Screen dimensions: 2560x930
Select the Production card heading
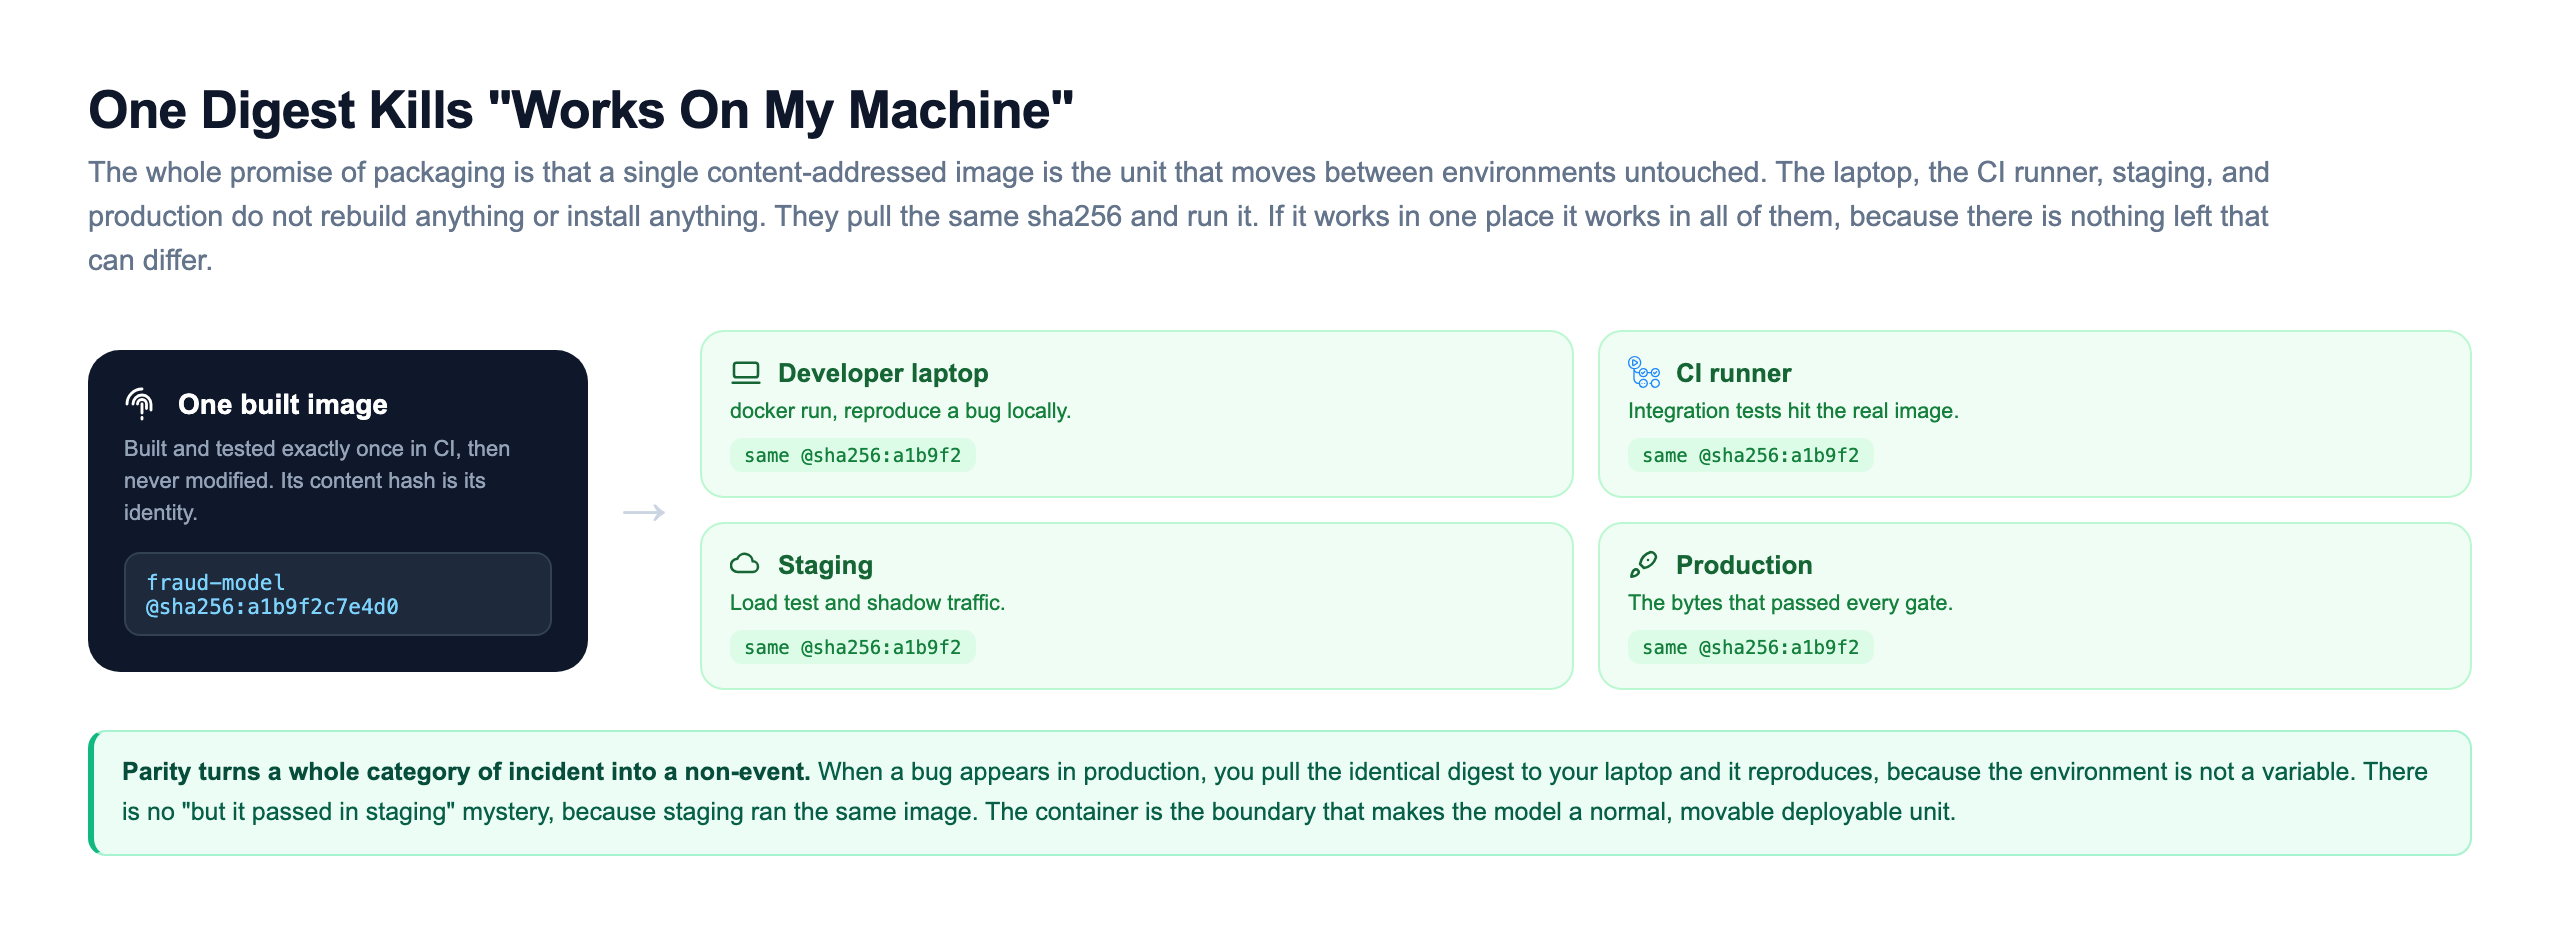coord(1743,565)
